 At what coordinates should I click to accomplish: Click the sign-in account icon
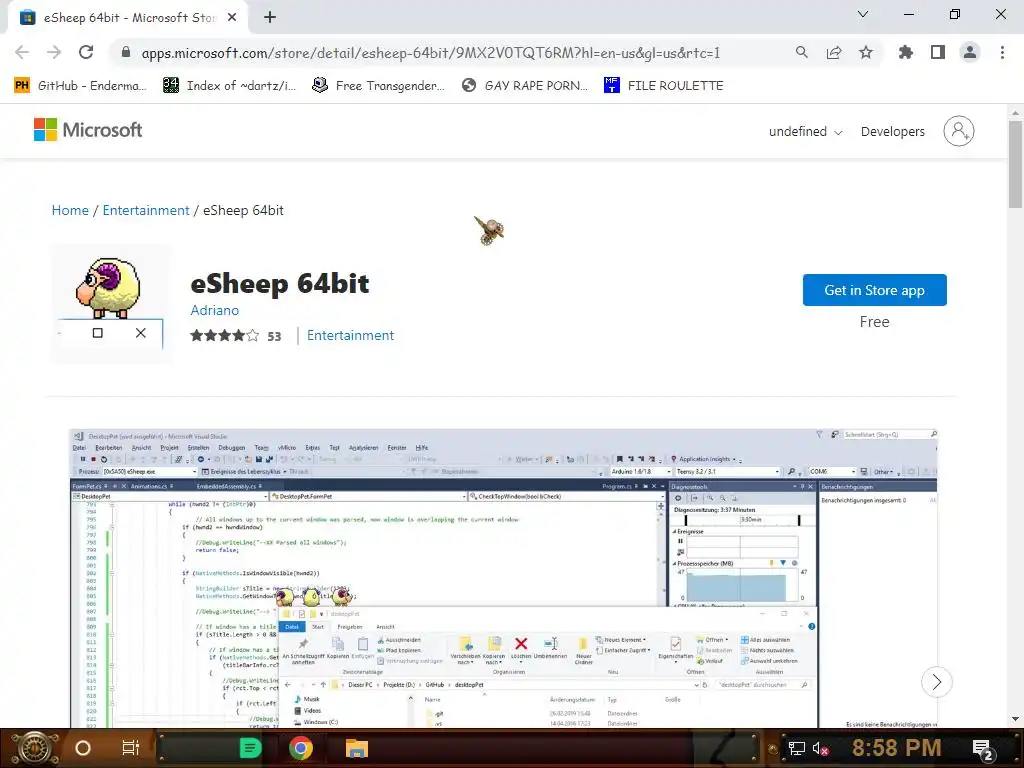[958, 131]
